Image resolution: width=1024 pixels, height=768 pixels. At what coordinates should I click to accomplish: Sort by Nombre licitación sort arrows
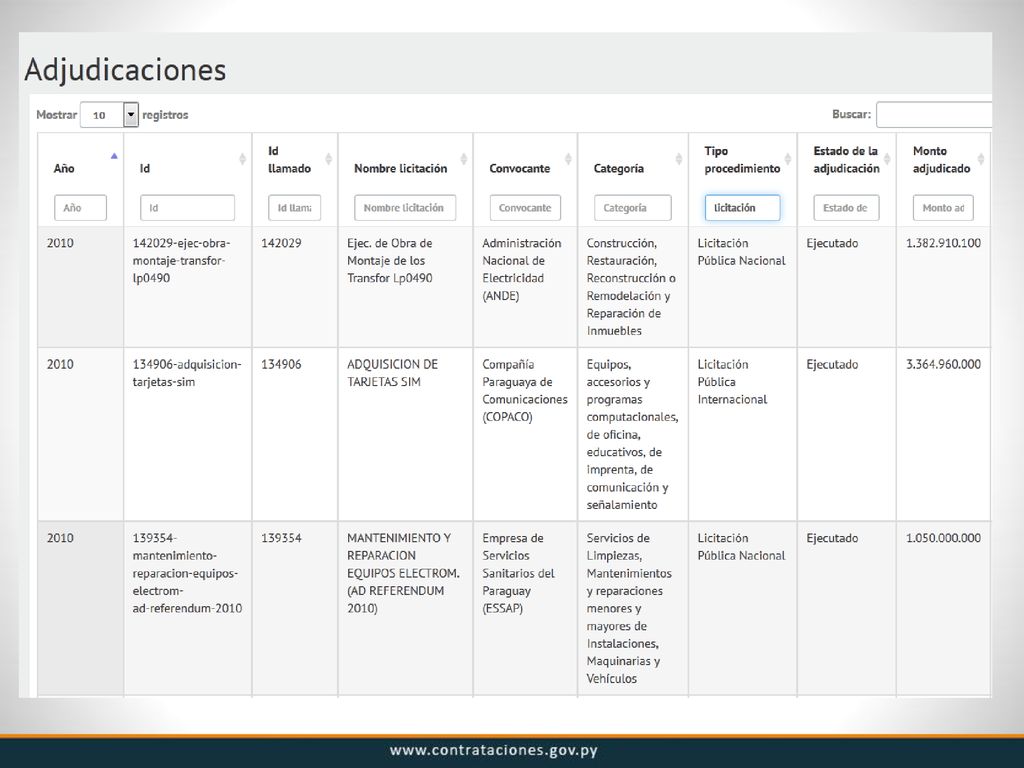point(464,159)
